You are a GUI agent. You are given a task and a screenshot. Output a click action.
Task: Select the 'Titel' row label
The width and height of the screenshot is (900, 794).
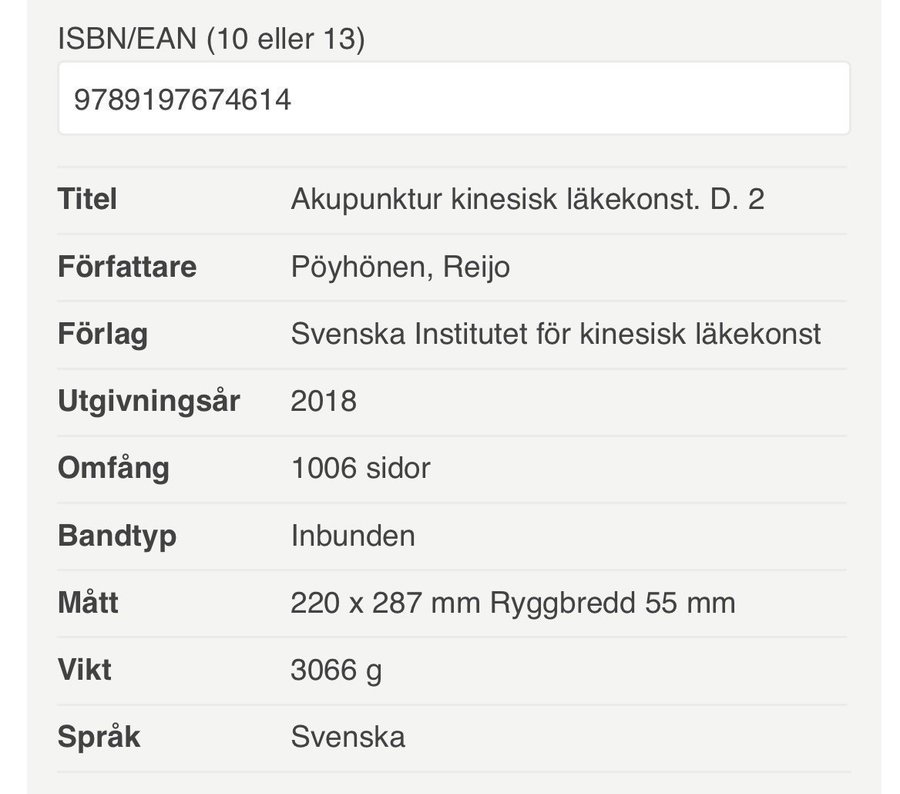(87, 199)
